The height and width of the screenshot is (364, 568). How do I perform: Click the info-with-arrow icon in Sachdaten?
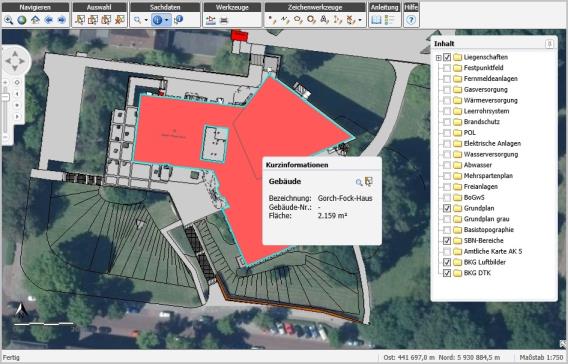coord(179,20)
